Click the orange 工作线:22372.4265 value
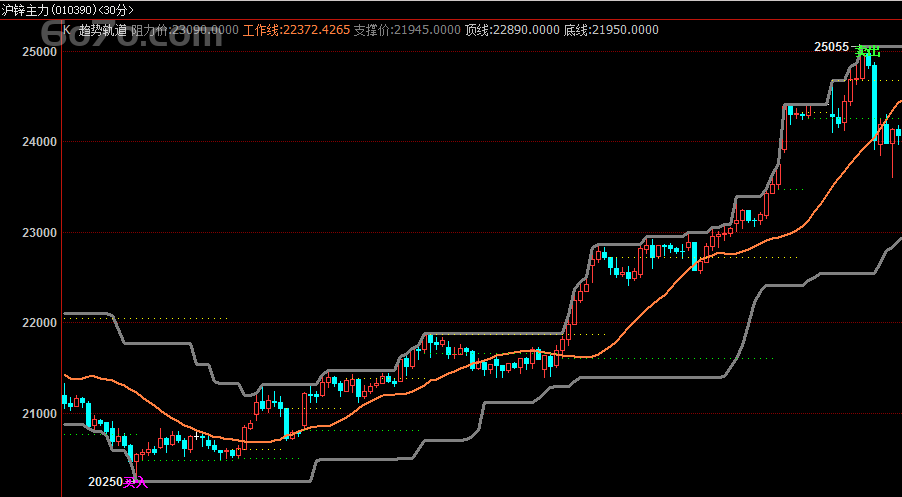This screenshot has height=497, width=902. 296,30
